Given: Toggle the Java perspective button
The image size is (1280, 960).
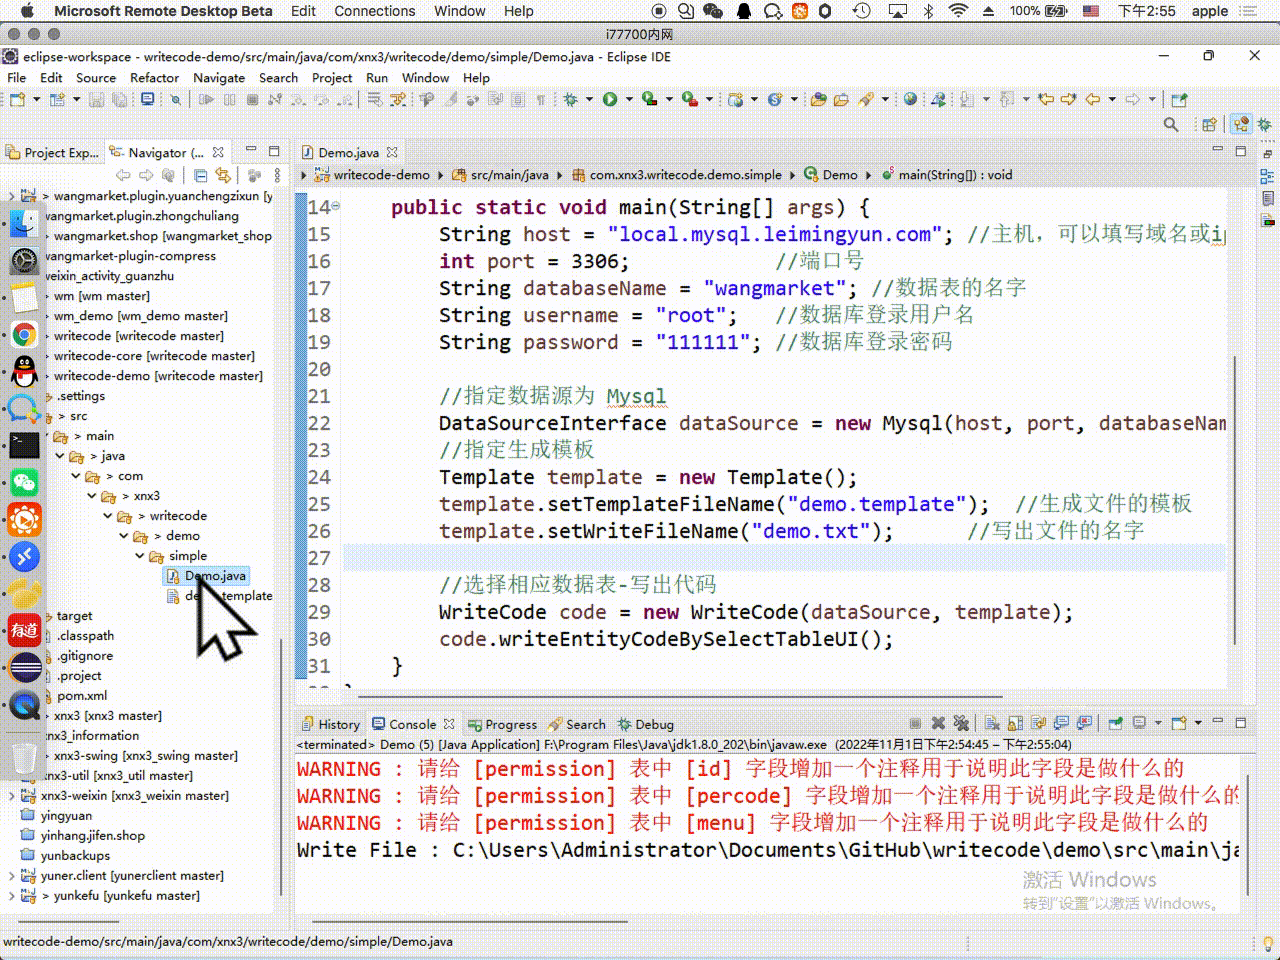Looking at the screenshot, I should [1241, 124].
